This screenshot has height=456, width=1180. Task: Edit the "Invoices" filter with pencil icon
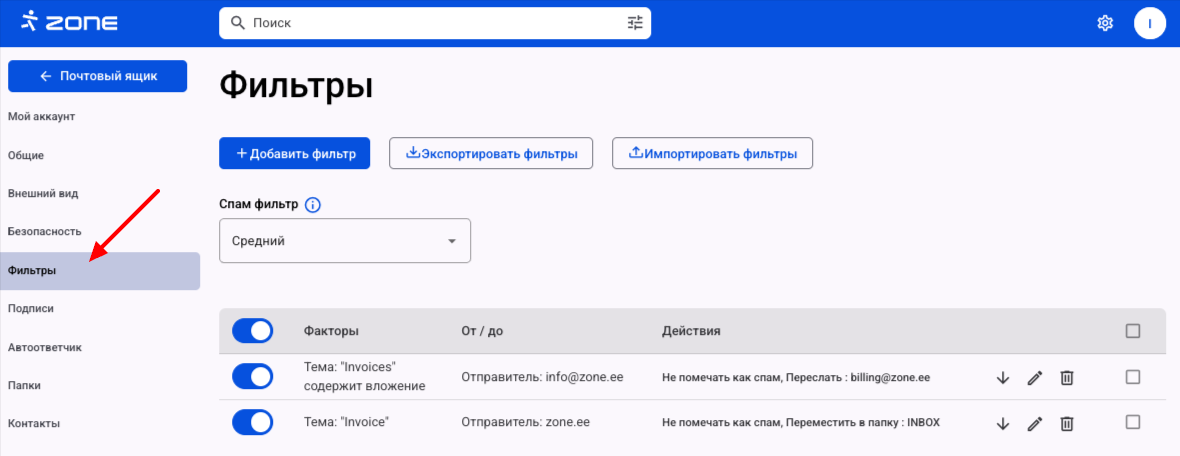coord(1035,378)
